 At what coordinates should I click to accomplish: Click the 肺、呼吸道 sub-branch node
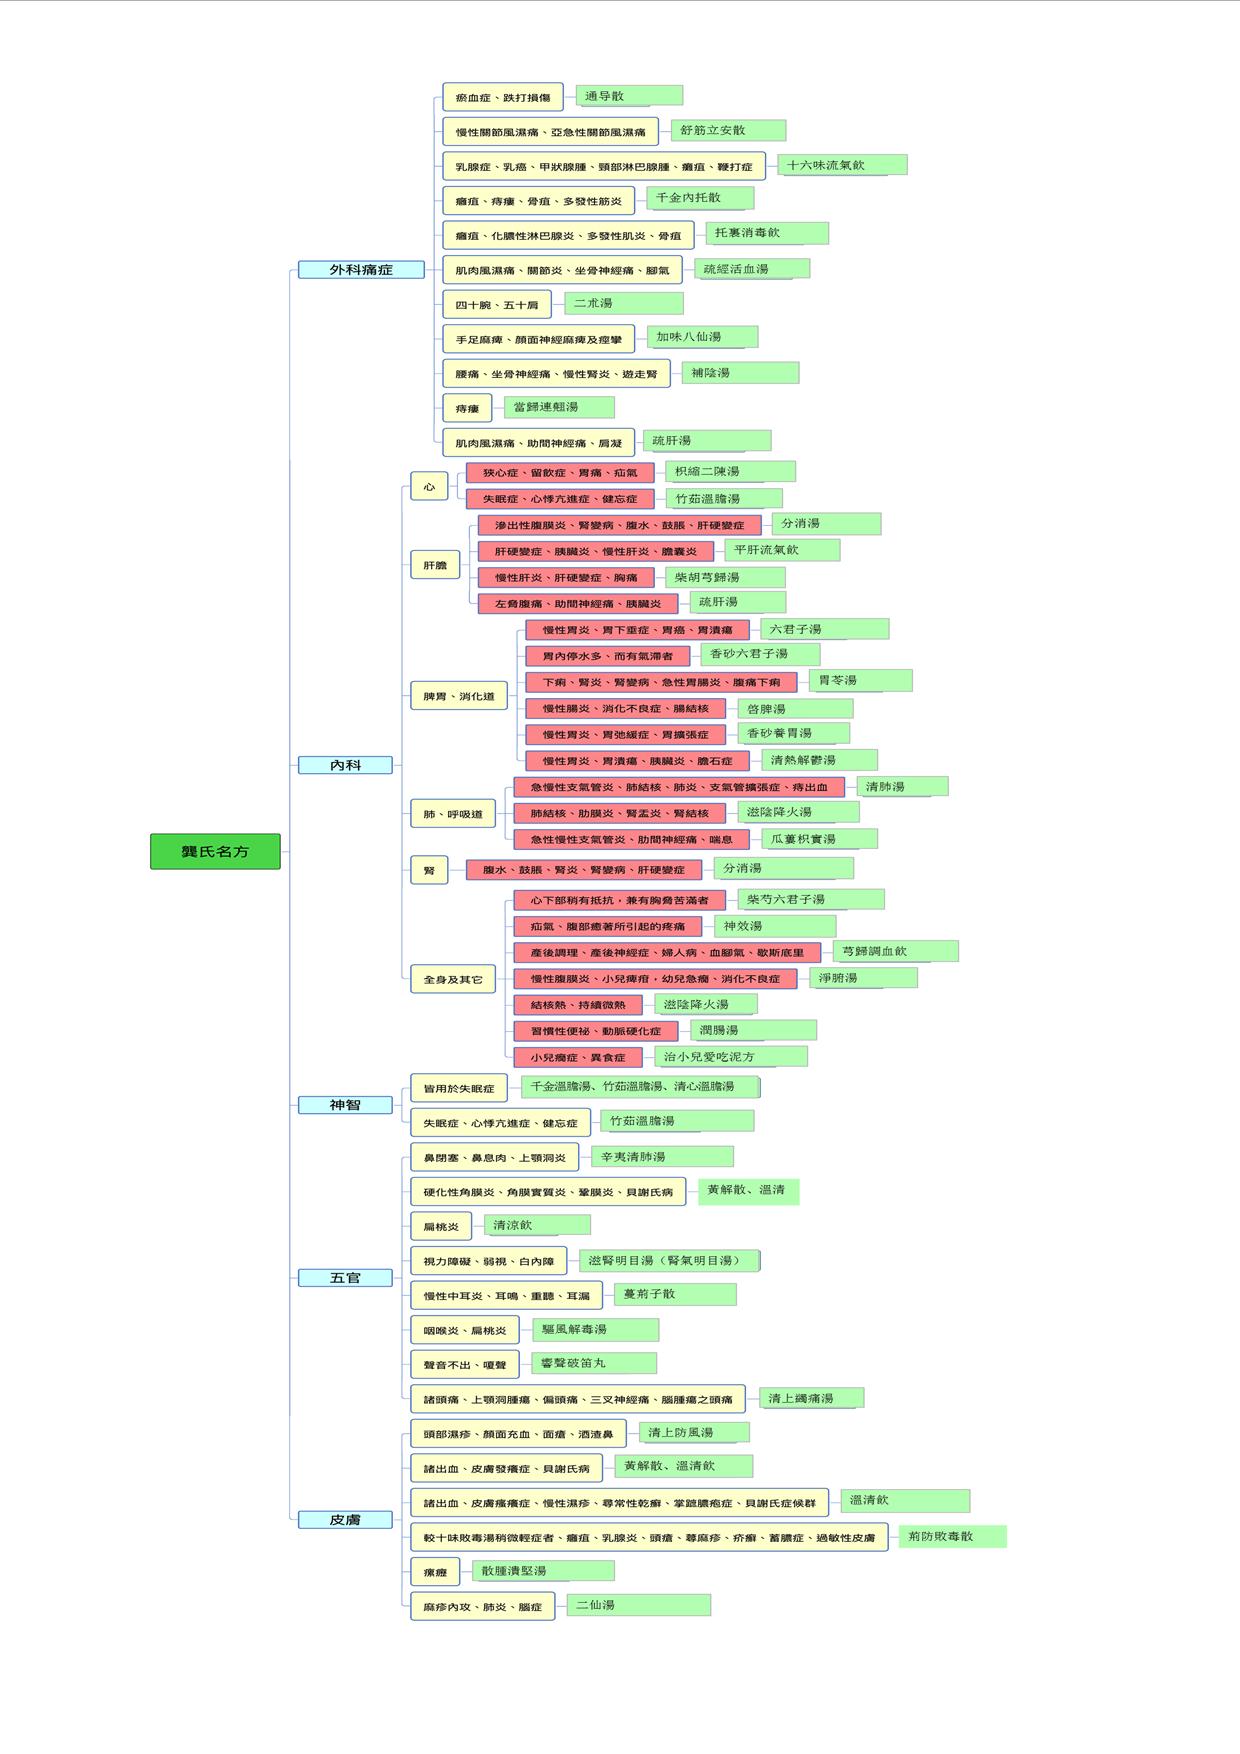453,814
